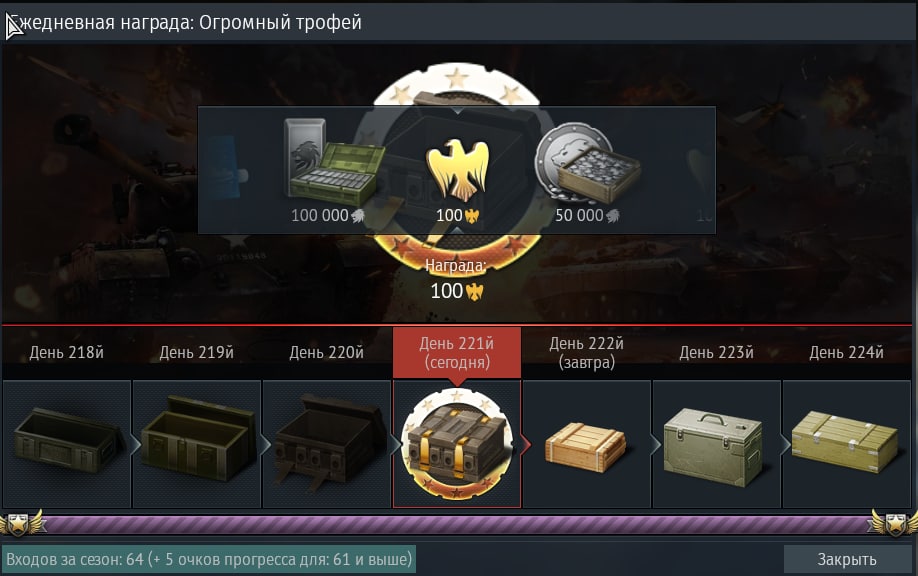The width and height of the screenshot is (918, 576).
Task: Click the 50 000 silver lions box icon
Action: pyautogui.click(x=587, y=163)
